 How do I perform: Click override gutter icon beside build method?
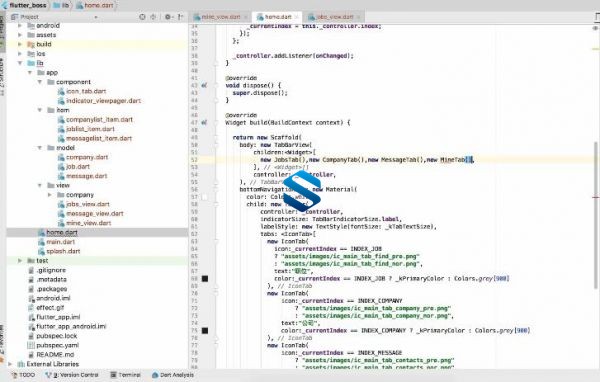click(204, 122)
